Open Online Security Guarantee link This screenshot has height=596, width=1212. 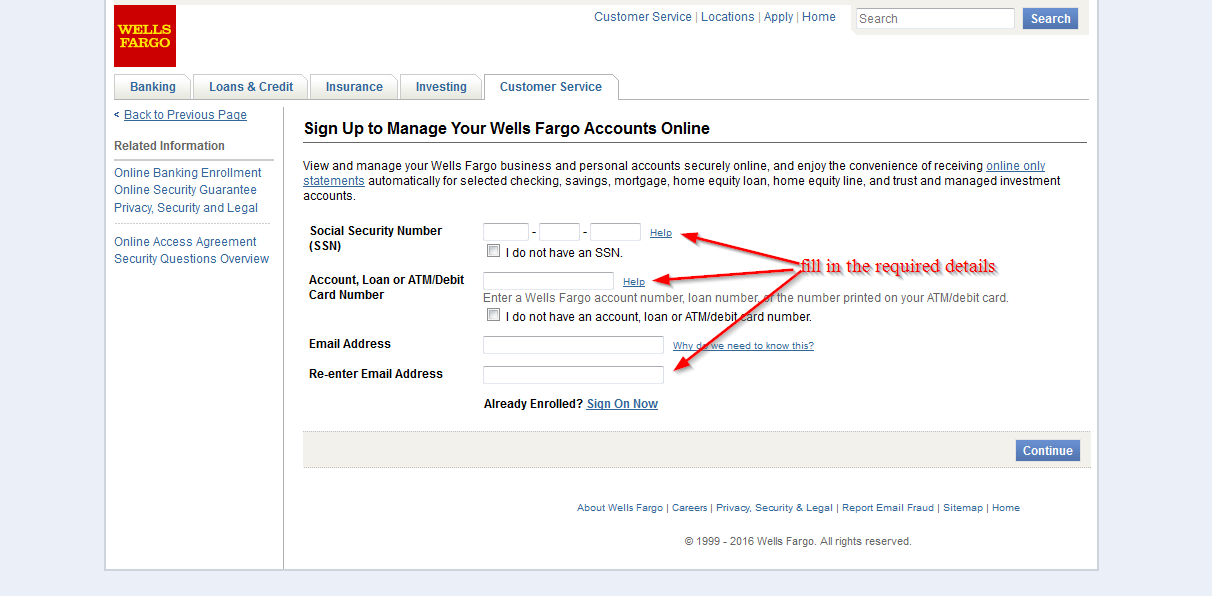tap(185, 190)
